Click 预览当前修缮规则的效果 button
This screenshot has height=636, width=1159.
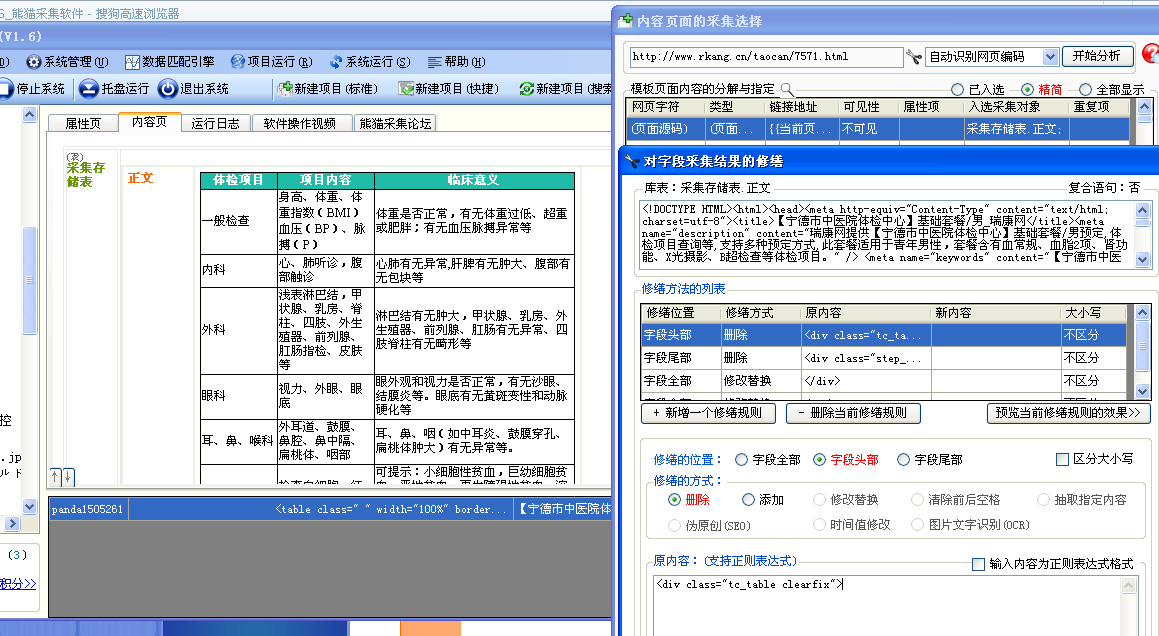1068,413
